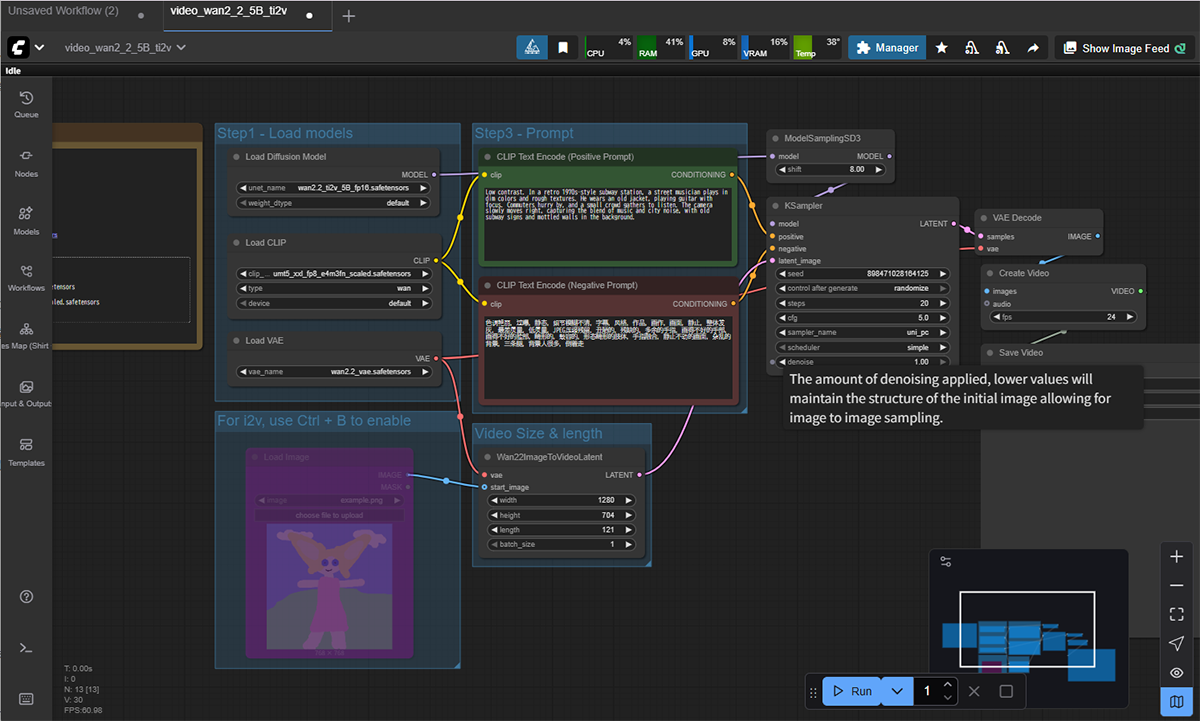Toggle the bottom console panel
Image resolution: width=1200 pixels, height=721 pixels.
26,648
